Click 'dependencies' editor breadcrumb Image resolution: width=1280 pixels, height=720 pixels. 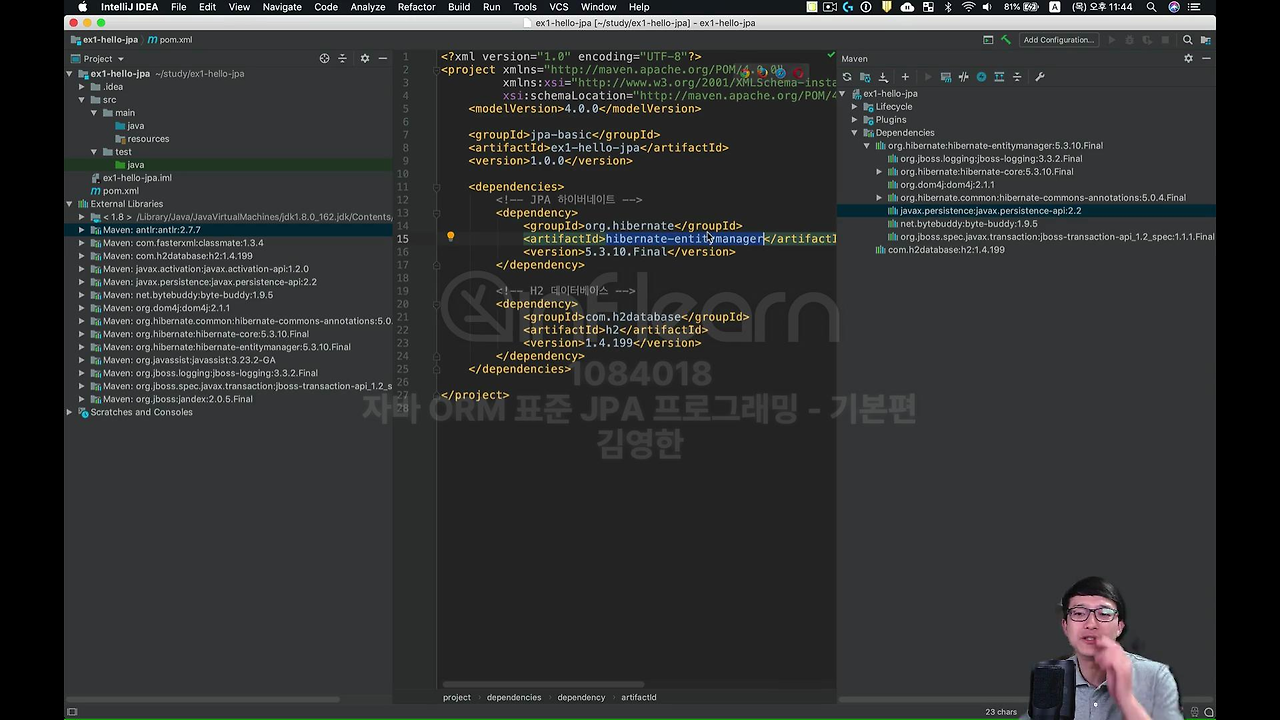pyautogui.click(x=514, y=697)
